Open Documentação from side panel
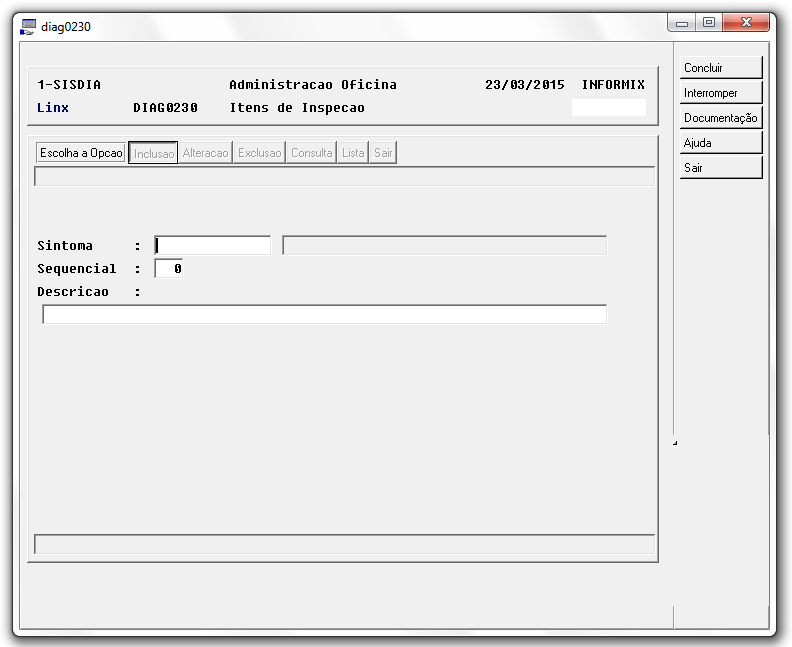 click(x=721, y=117)
